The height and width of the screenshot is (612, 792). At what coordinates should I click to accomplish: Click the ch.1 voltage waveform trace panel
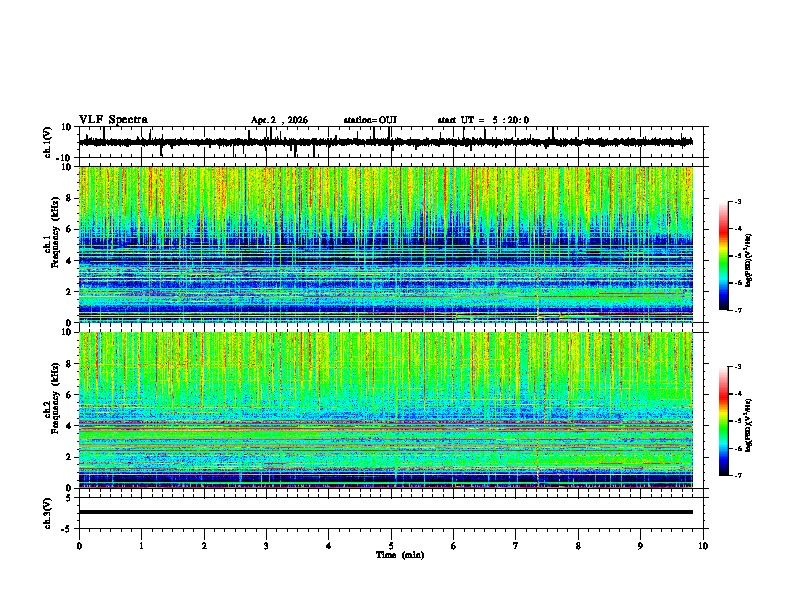(x=393, y=142)
